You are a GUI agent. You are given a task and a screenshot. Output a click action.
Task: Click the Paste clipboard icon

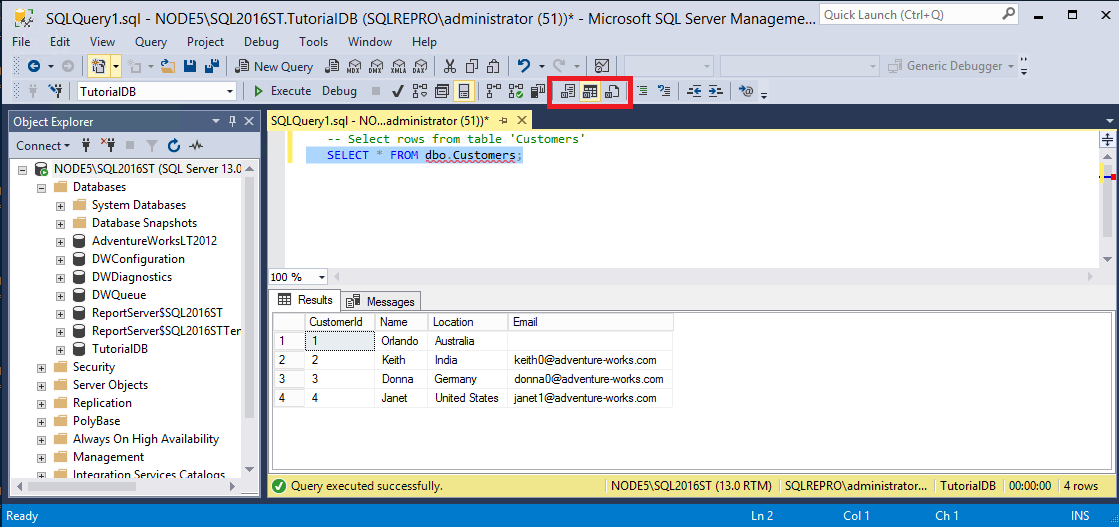click(493, 66)
